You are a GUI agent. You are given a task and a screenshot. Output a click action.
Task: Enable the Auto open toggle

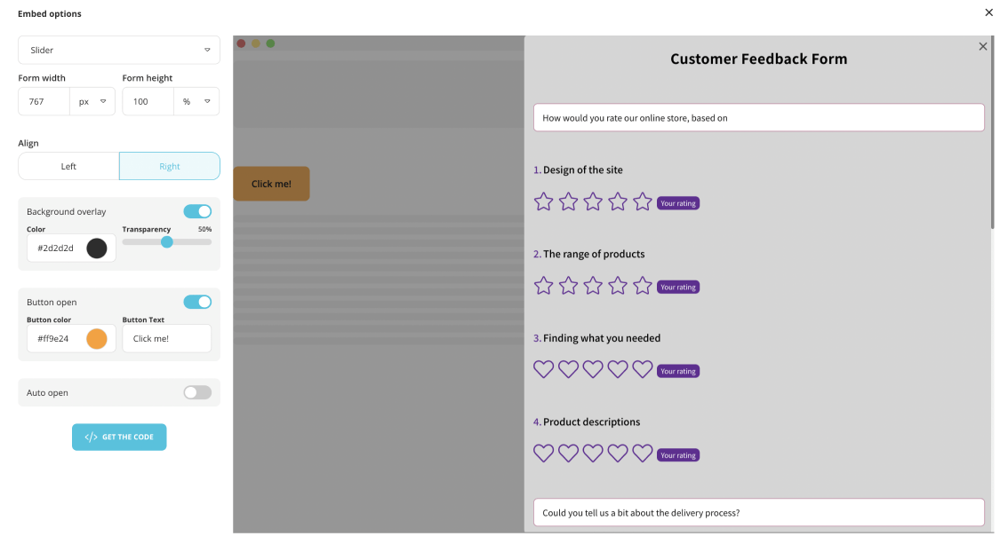tap(197, 393)
